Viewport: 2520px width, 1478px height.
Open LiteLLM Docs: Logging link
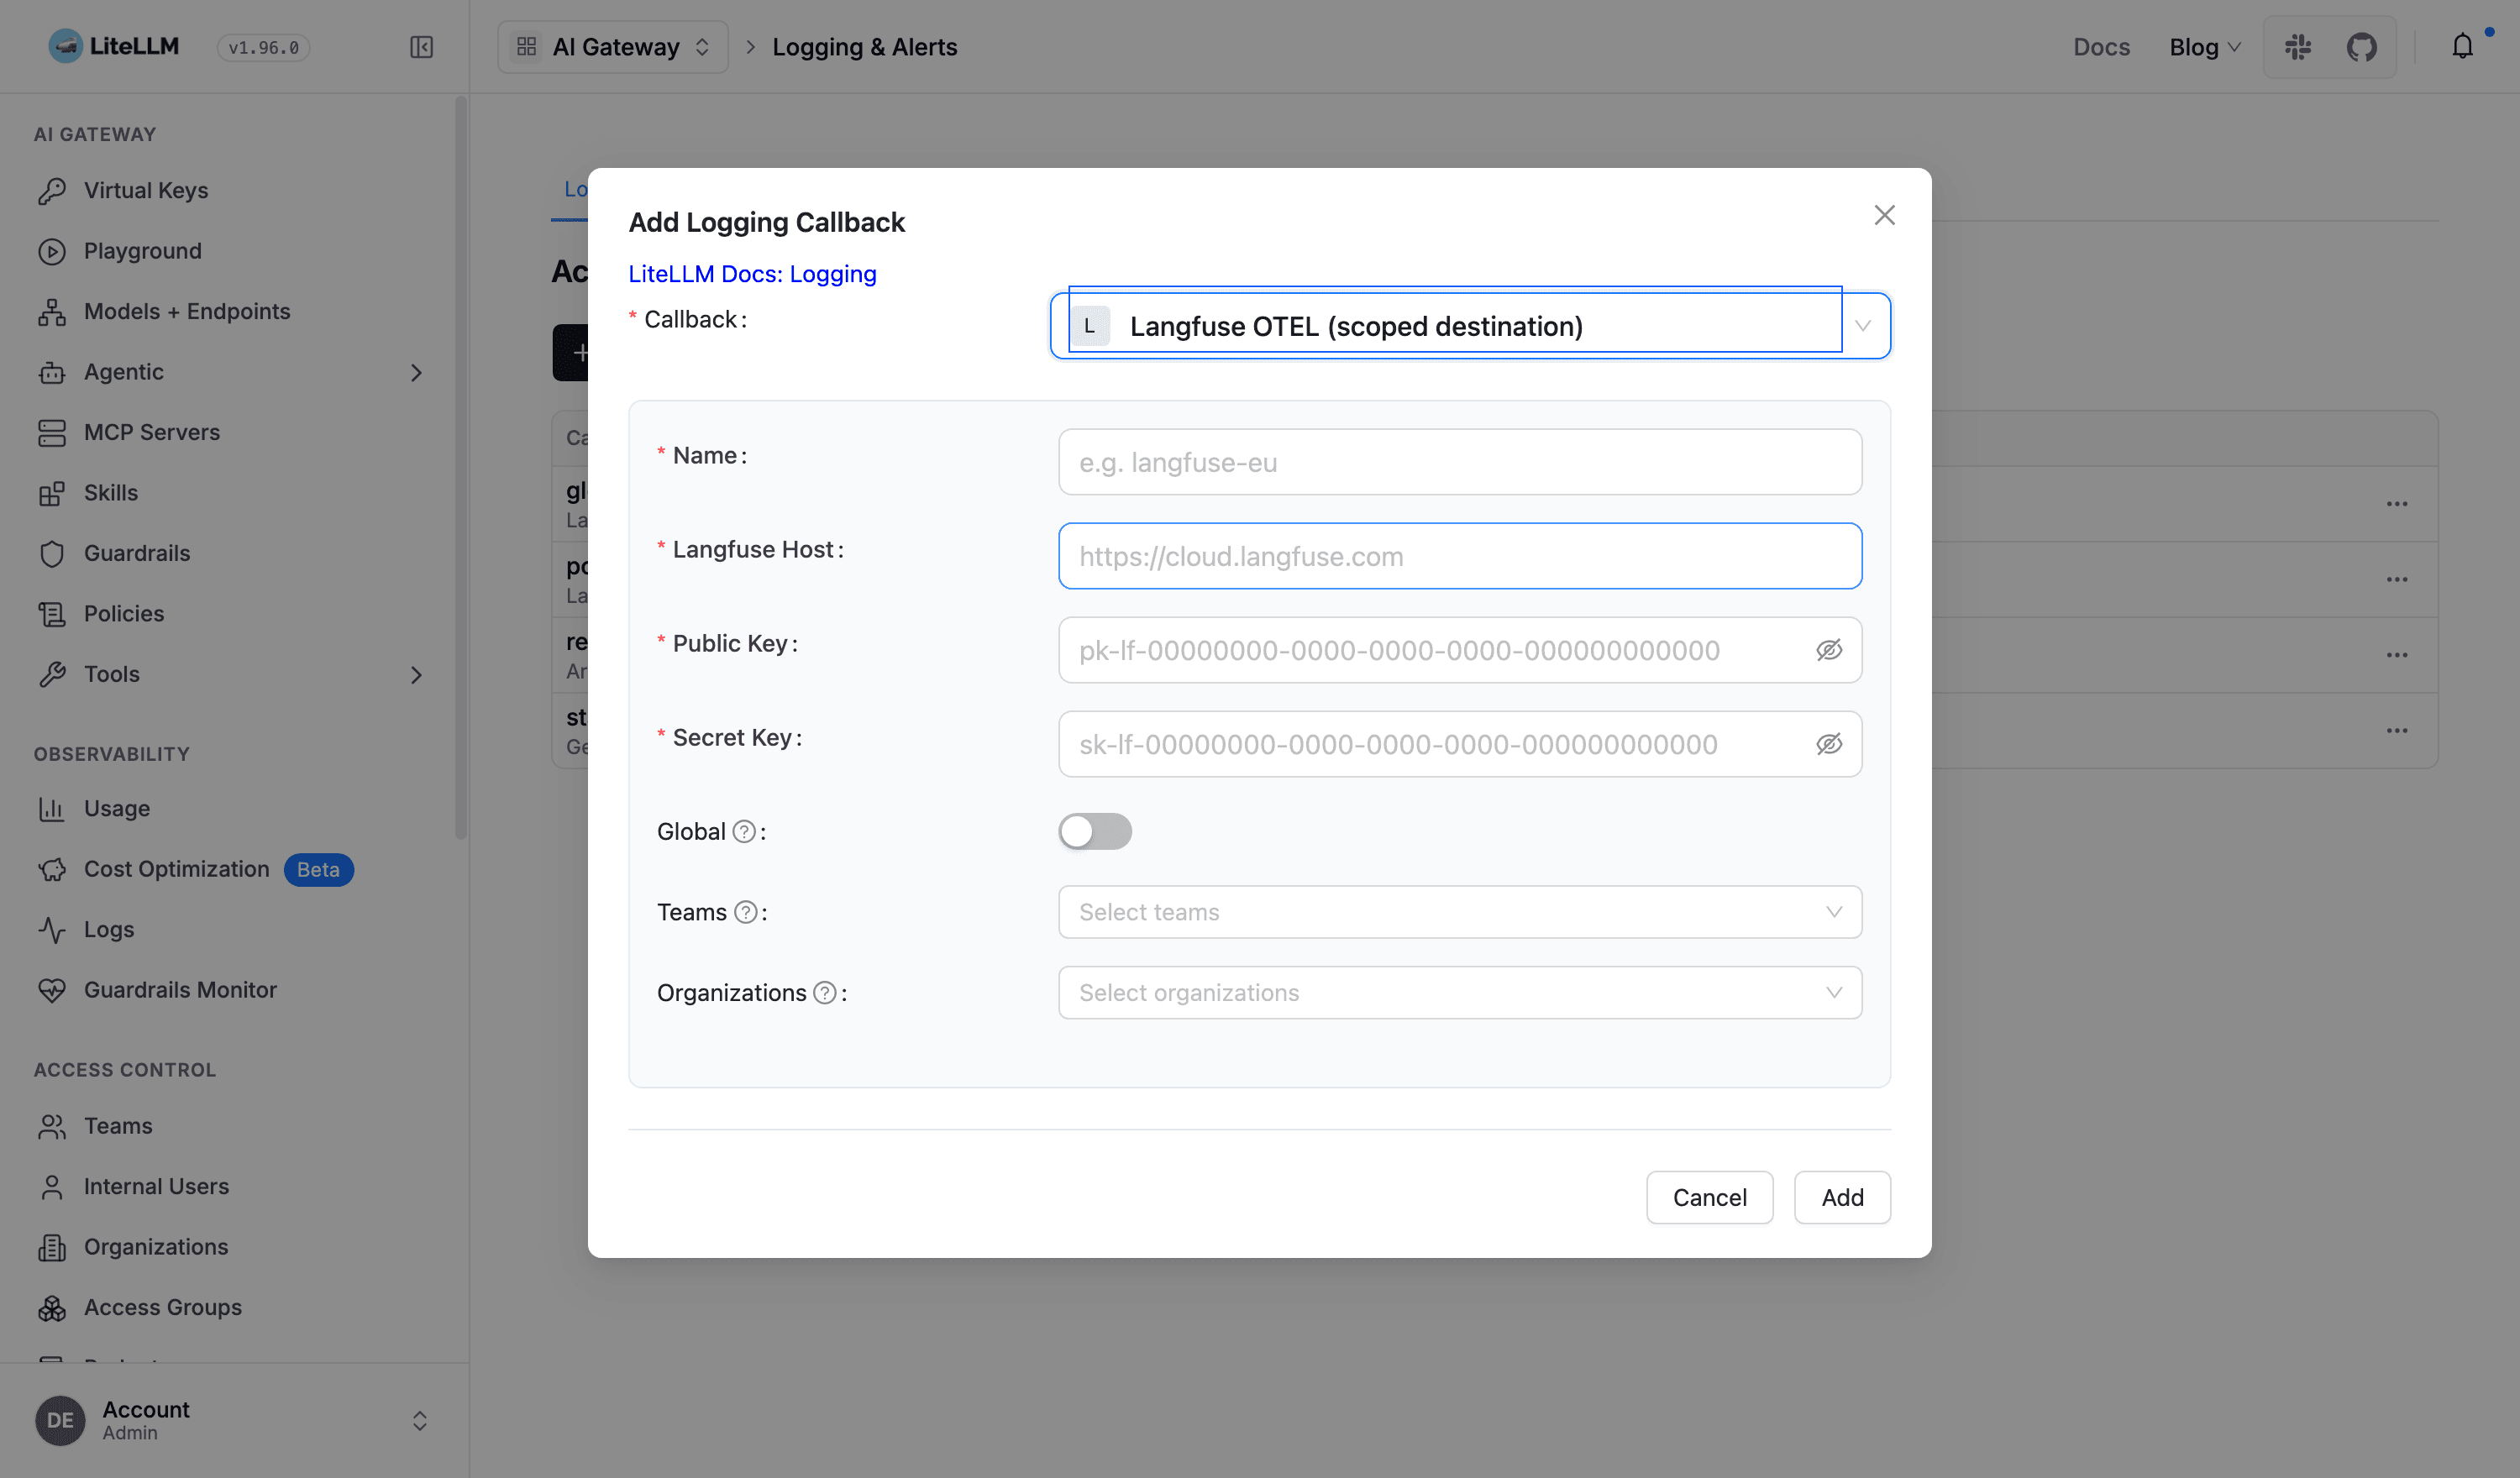pos(752,274)
